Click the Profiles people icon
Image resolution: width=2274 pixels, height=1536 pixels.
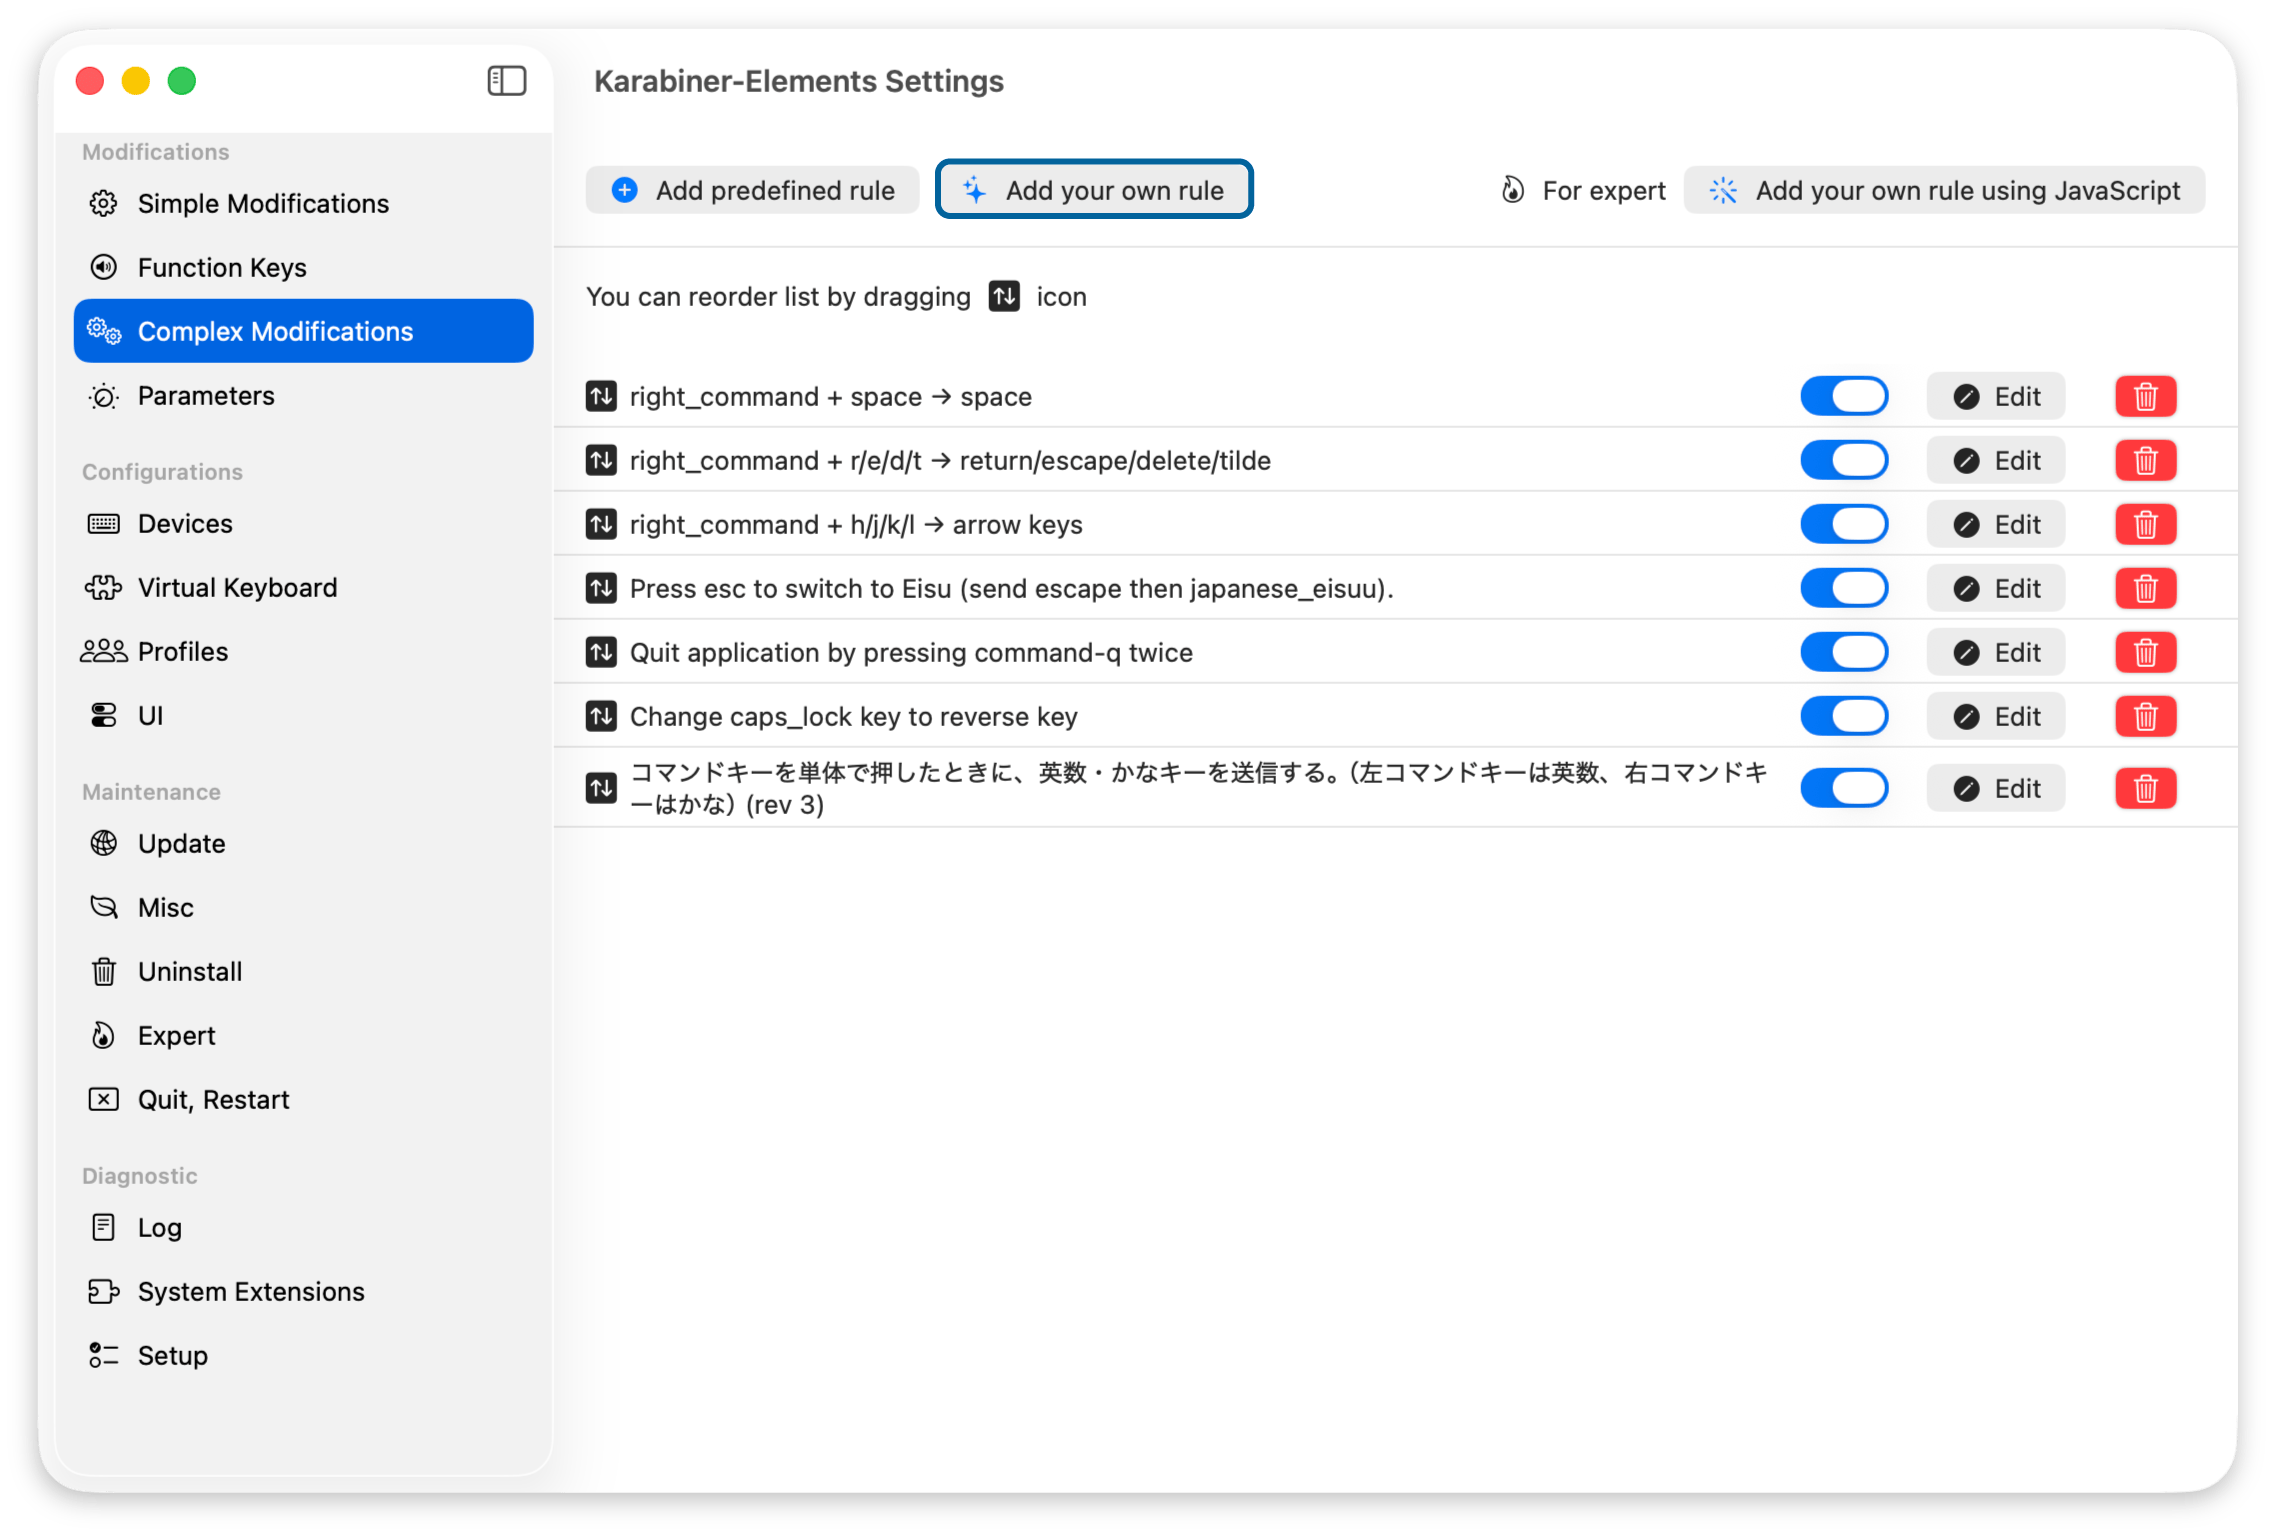(104, 651)
